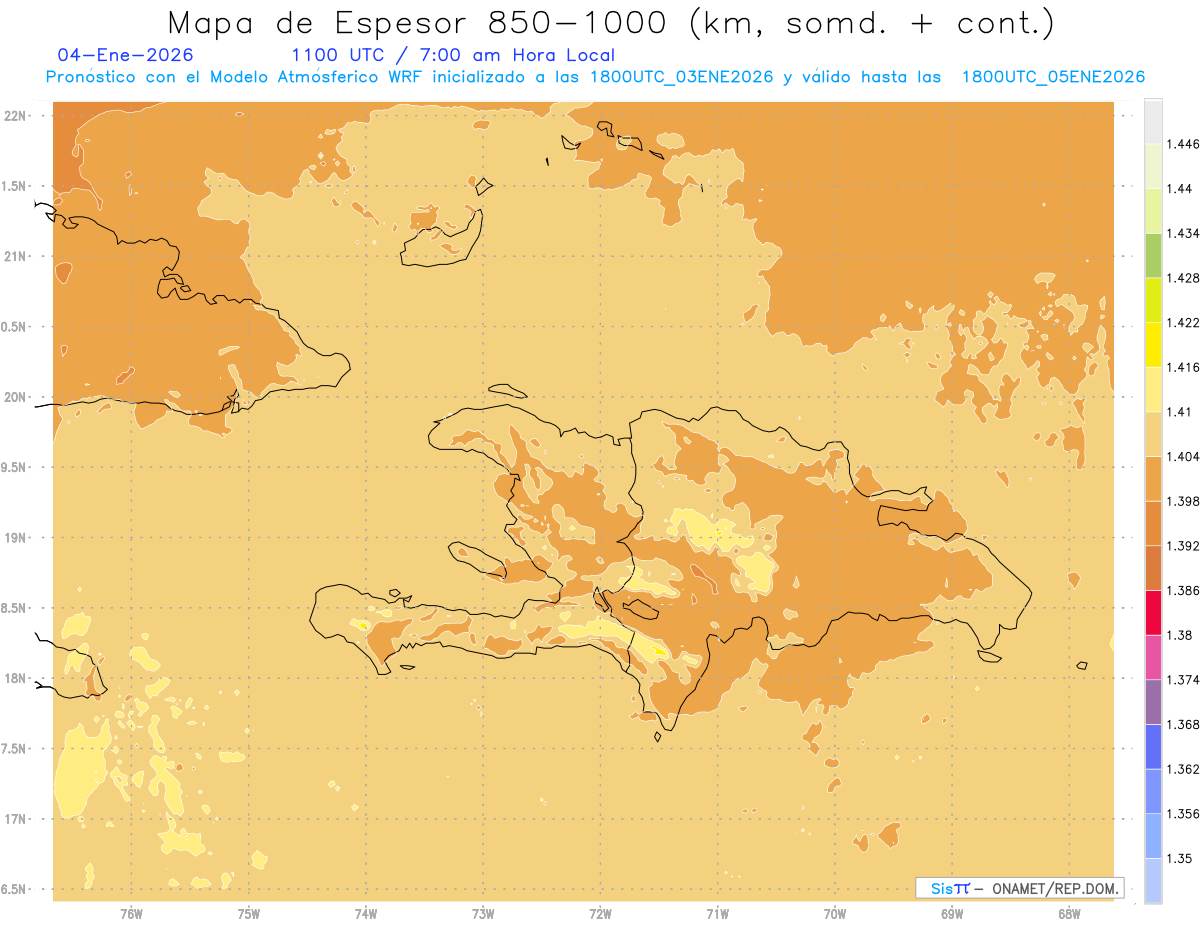The width and height of the screenshot is (1200, 927).
Task: Click the '1.44' colorbar value
Action: [x=1181, y=188]
